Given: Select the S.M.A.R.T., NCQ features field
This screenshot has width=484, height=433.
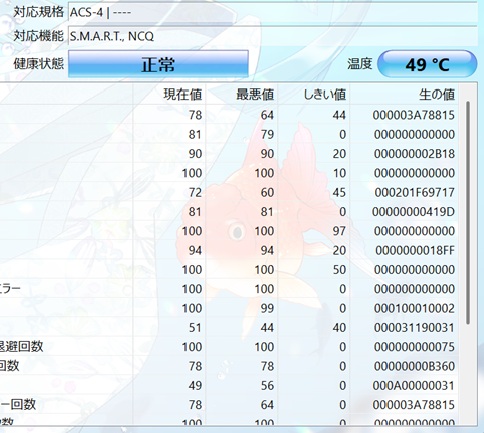Looking at the screenshot, I should [x=272, y=36].
